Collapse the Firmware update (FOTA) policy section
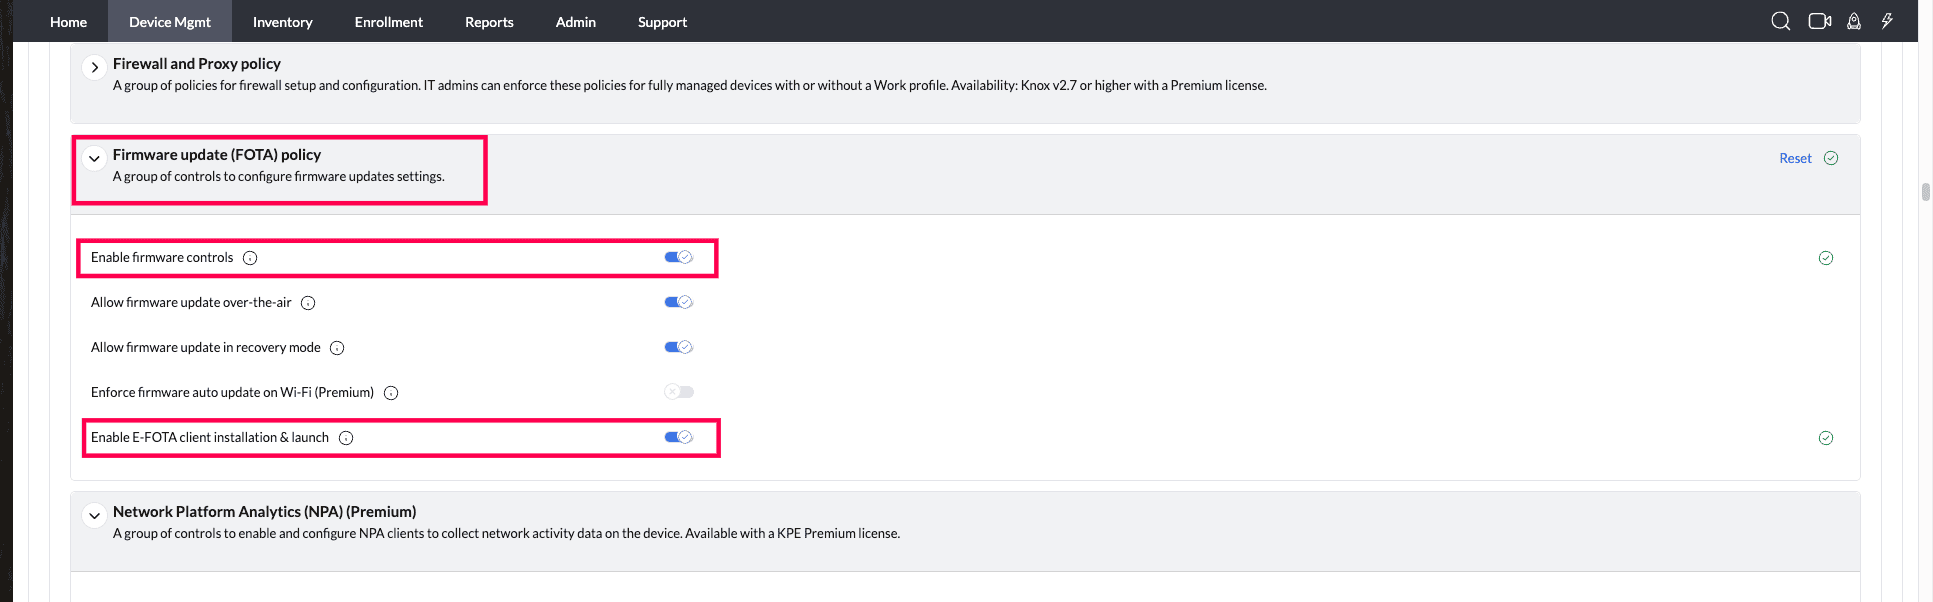Image resolution: width=1933 pixels, height=602 pixels. click(x=94, y=158)
